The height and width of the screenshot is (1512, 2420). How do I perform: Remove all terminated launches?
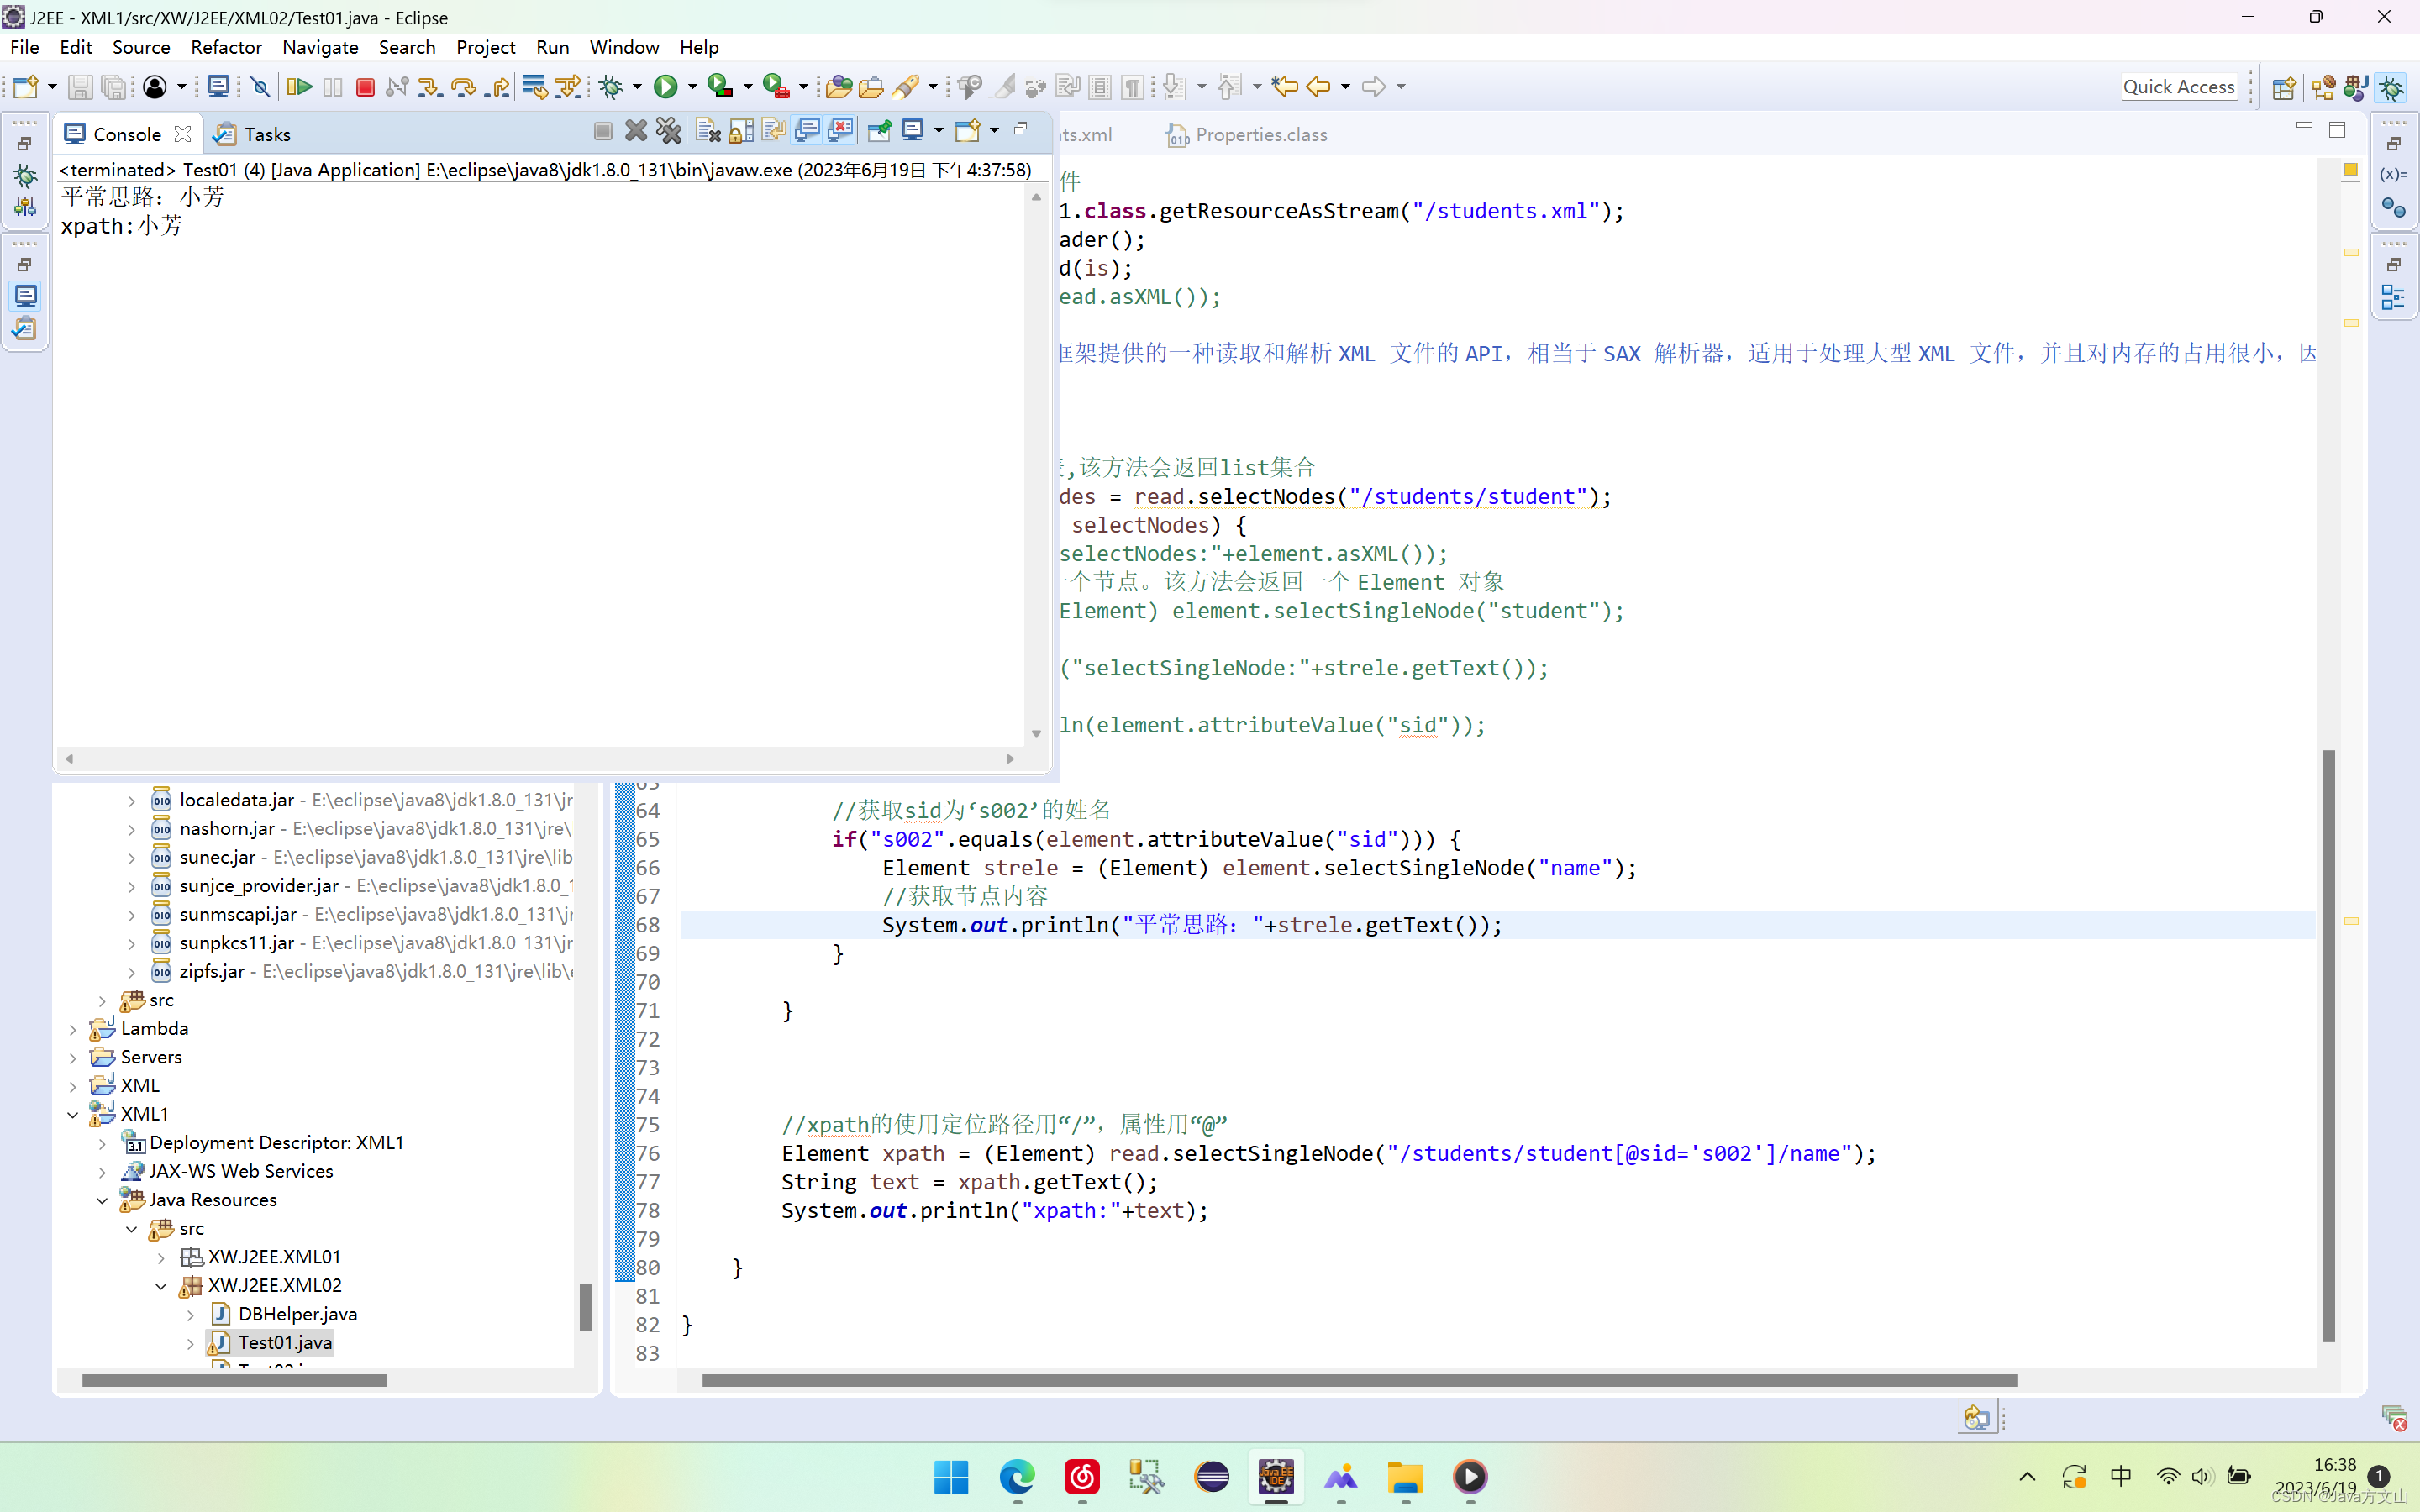pos(669,130)
